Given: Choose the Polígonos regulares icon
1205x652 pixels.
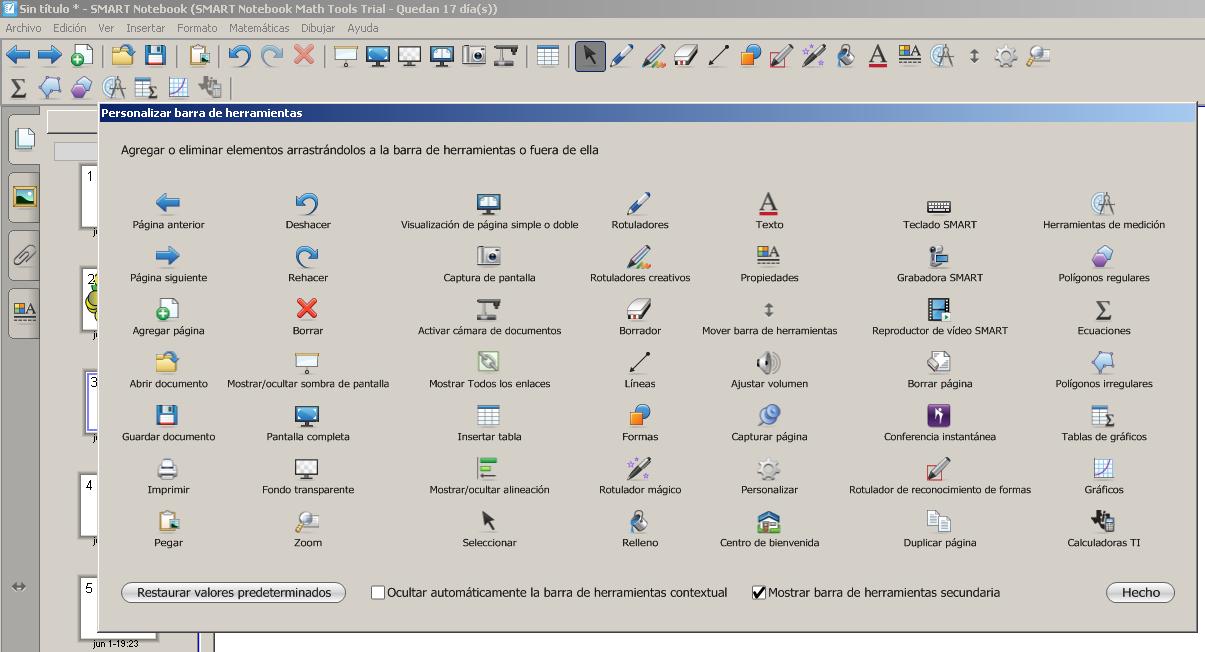Looking at the screenshot, I should click(x=1103, y=256).
